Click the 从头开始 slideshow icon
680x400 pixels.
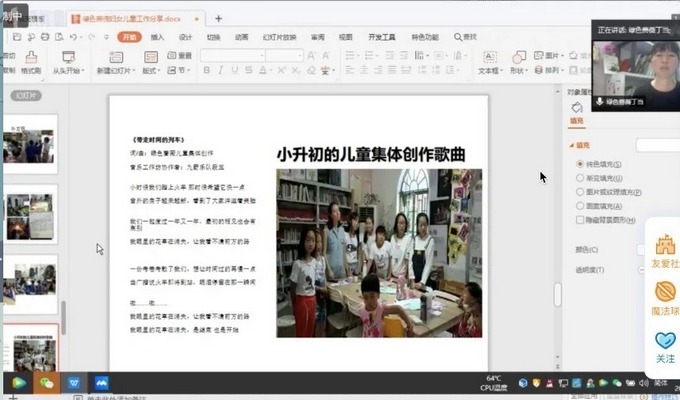69,58
